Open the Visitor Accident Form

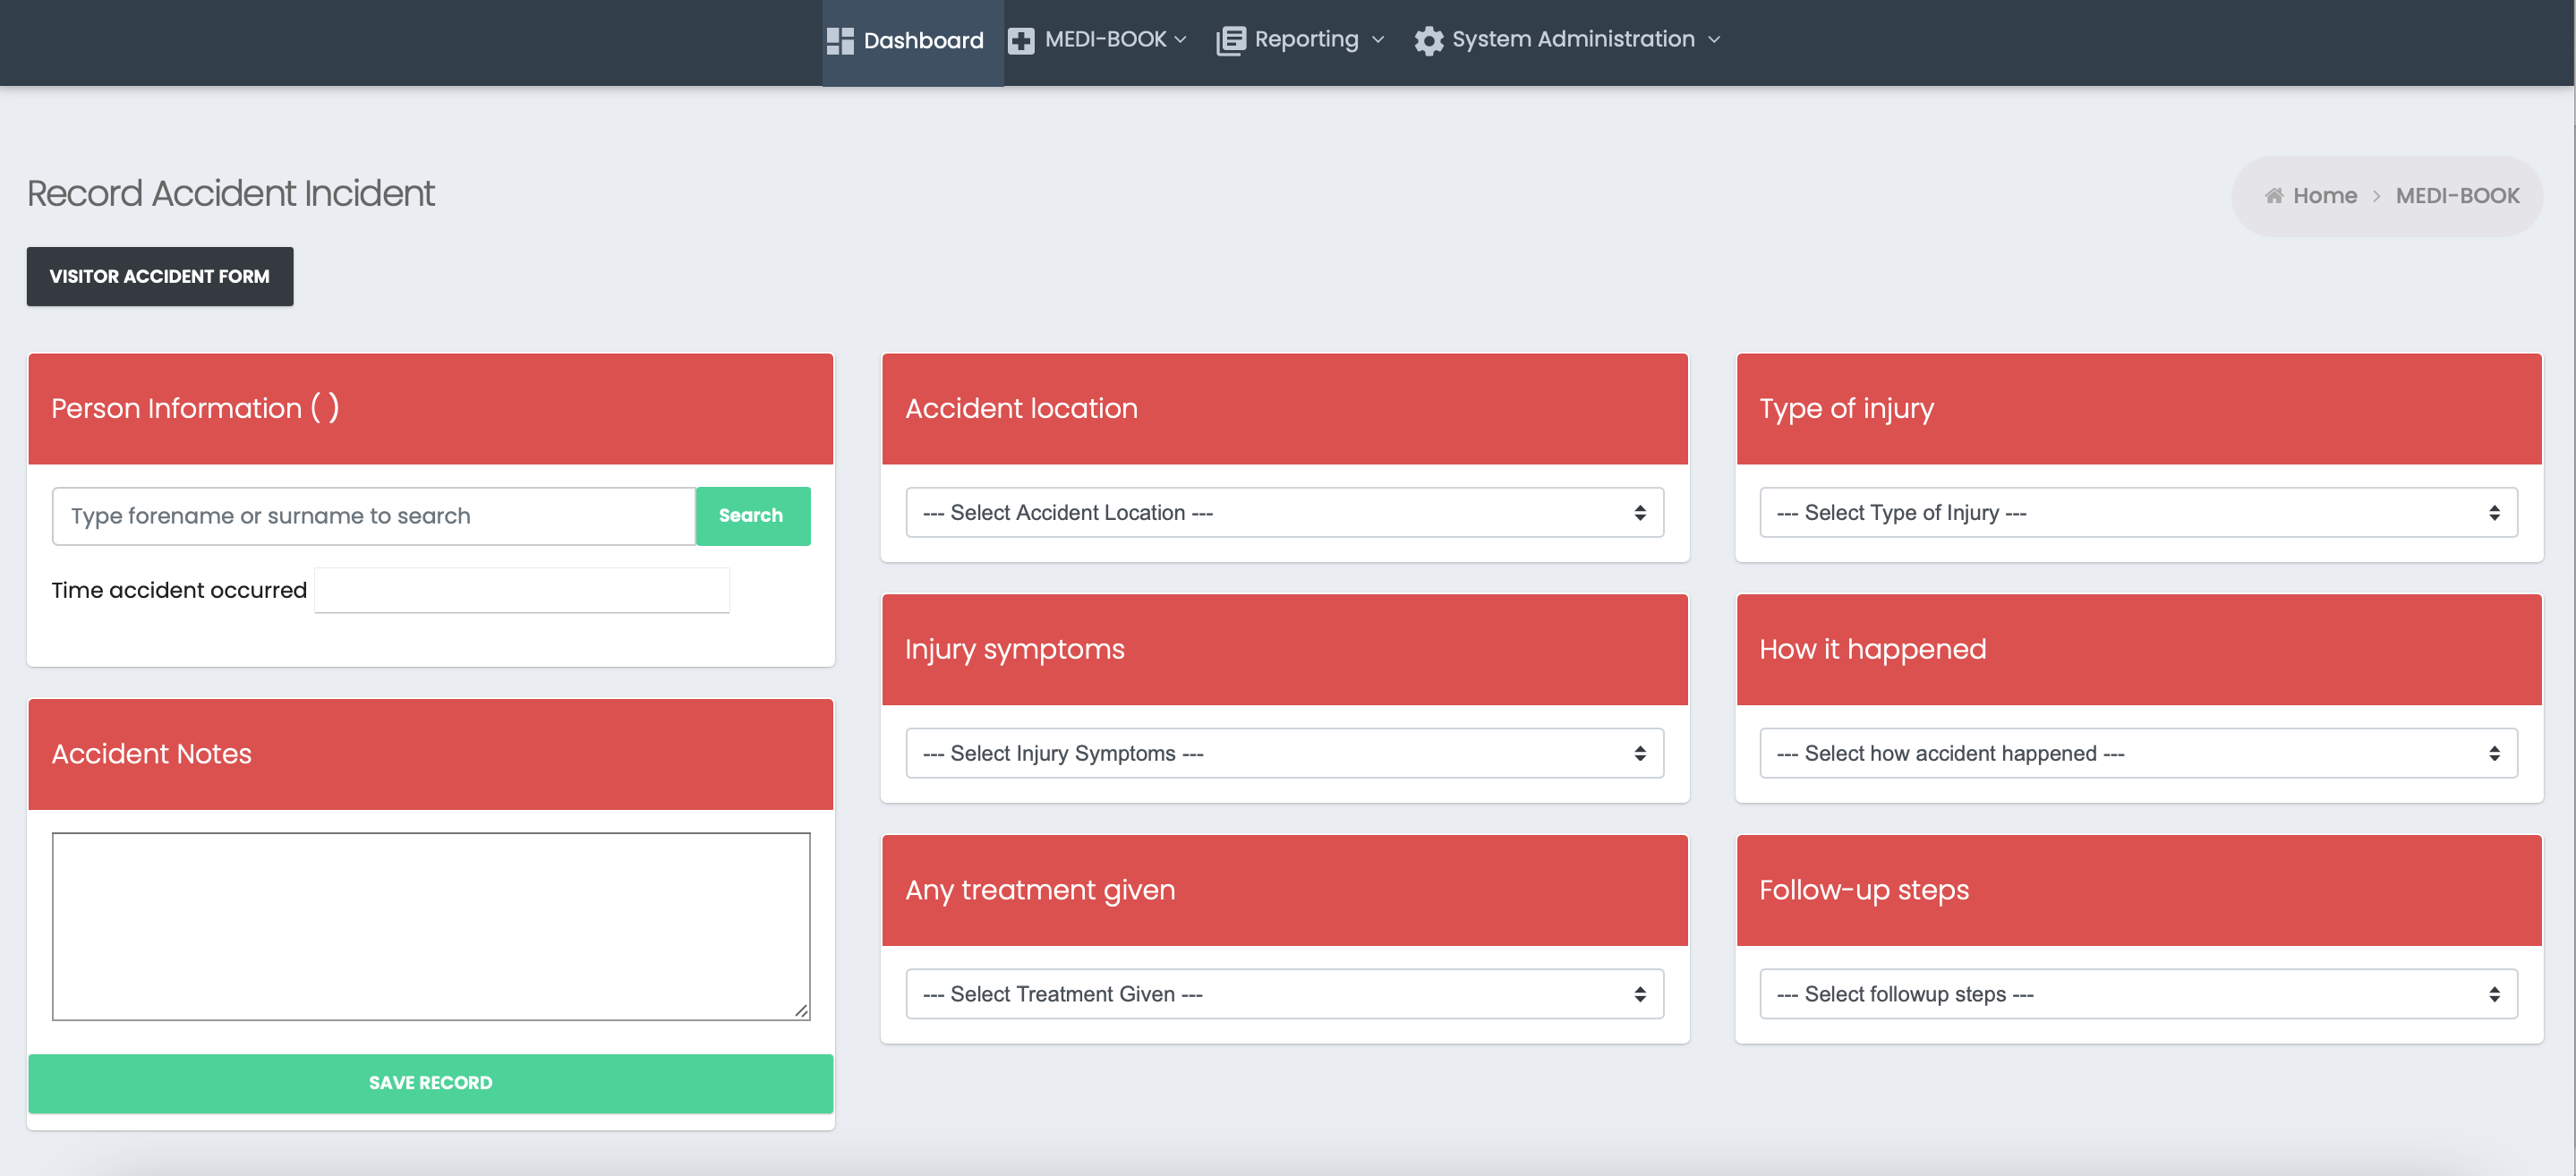pos(160,276)
